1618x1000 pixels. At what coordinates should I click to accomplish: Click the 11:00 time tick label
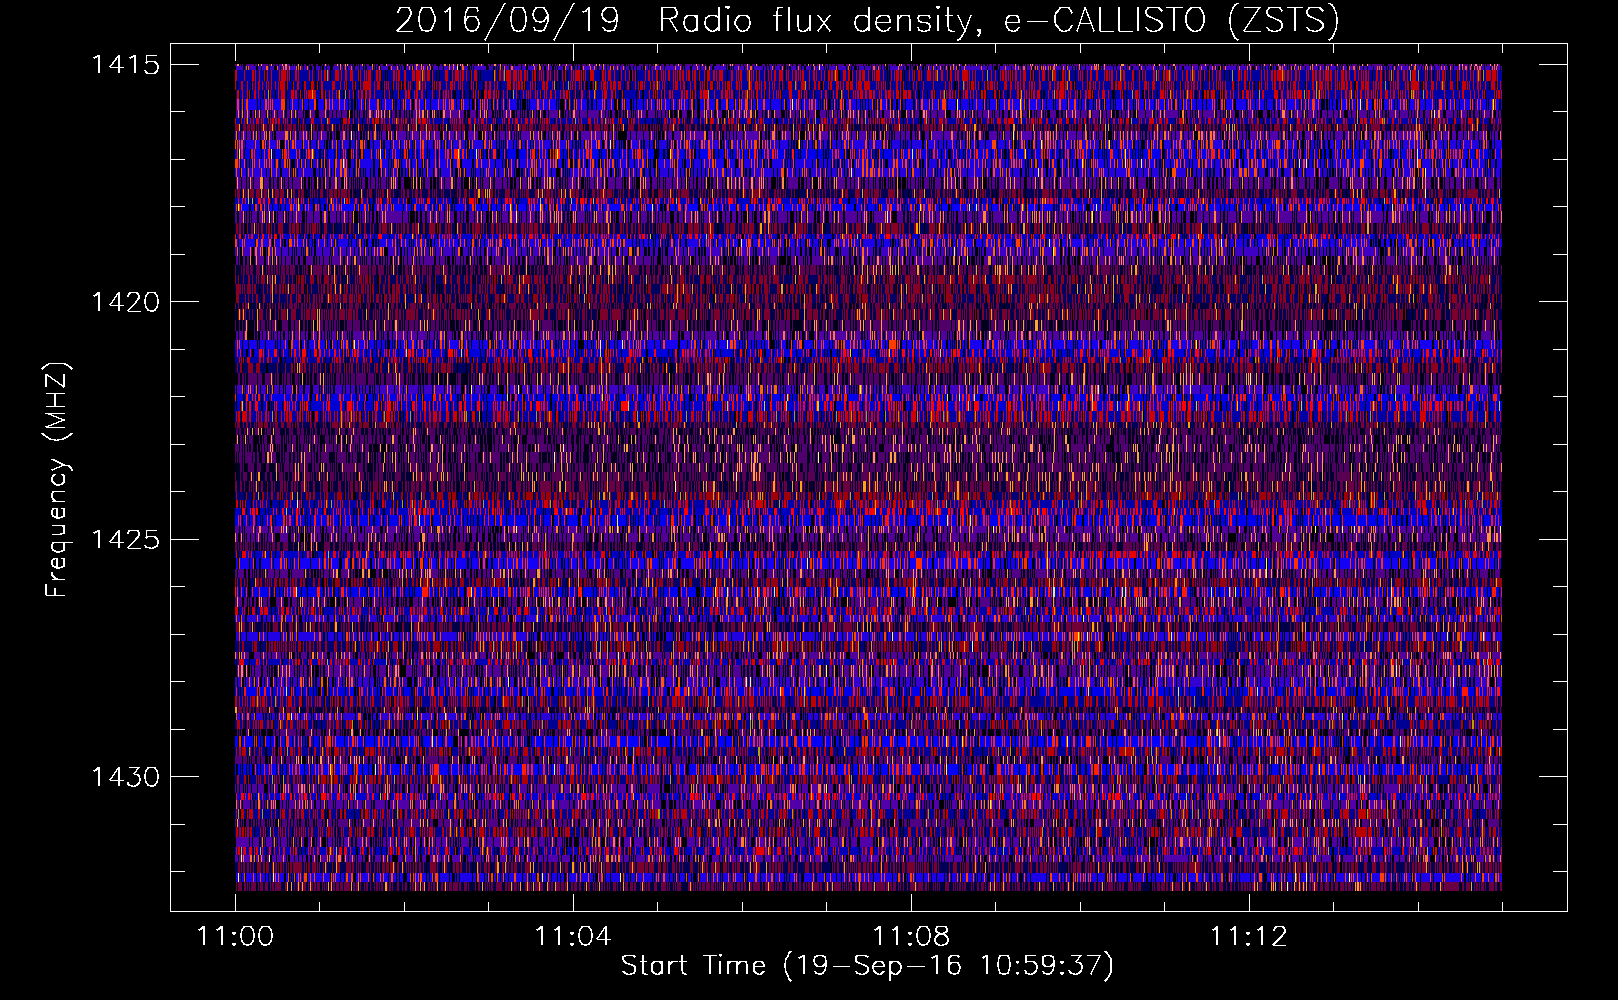235,937
